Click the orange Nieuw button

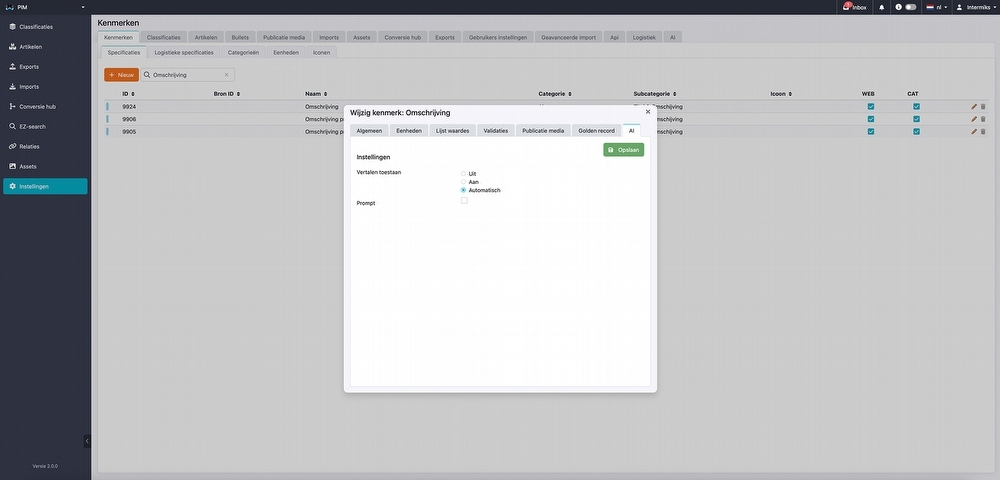tap(121, 74)
